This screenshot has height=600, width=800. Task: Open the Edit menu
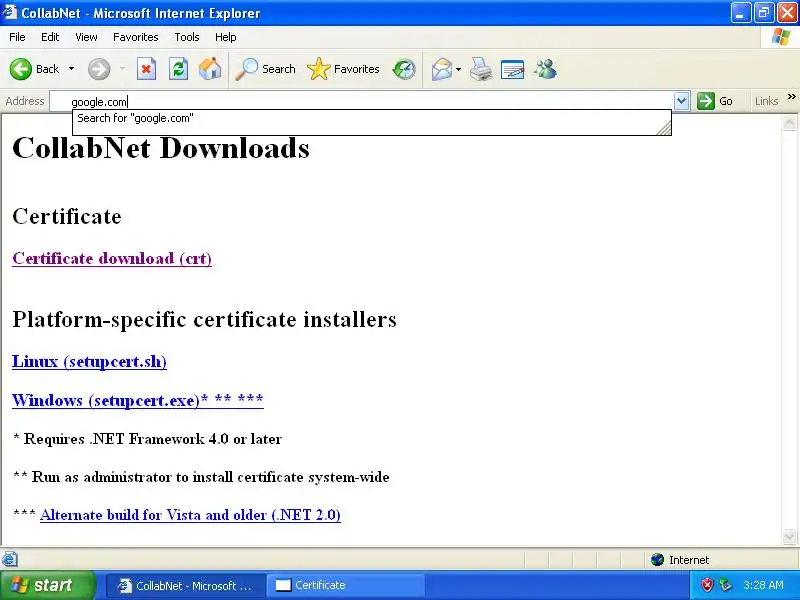(50, 37)
